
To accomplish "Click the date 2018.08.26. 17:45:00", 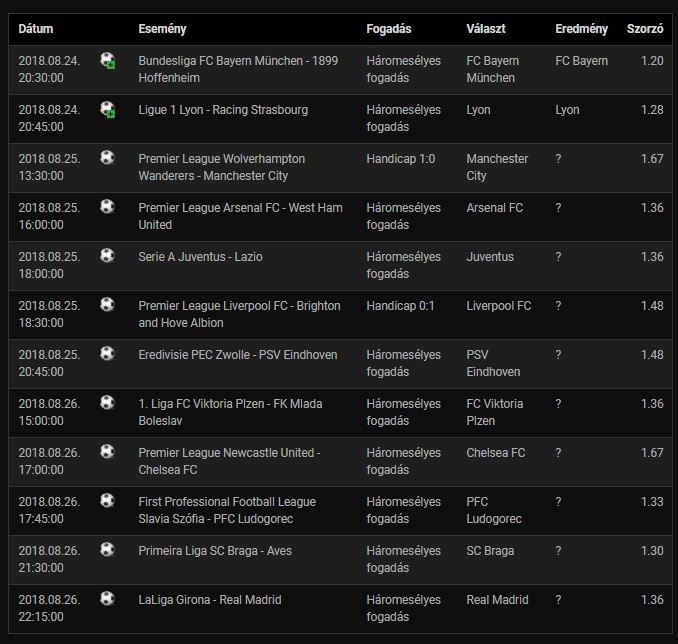I will [49, 510].
